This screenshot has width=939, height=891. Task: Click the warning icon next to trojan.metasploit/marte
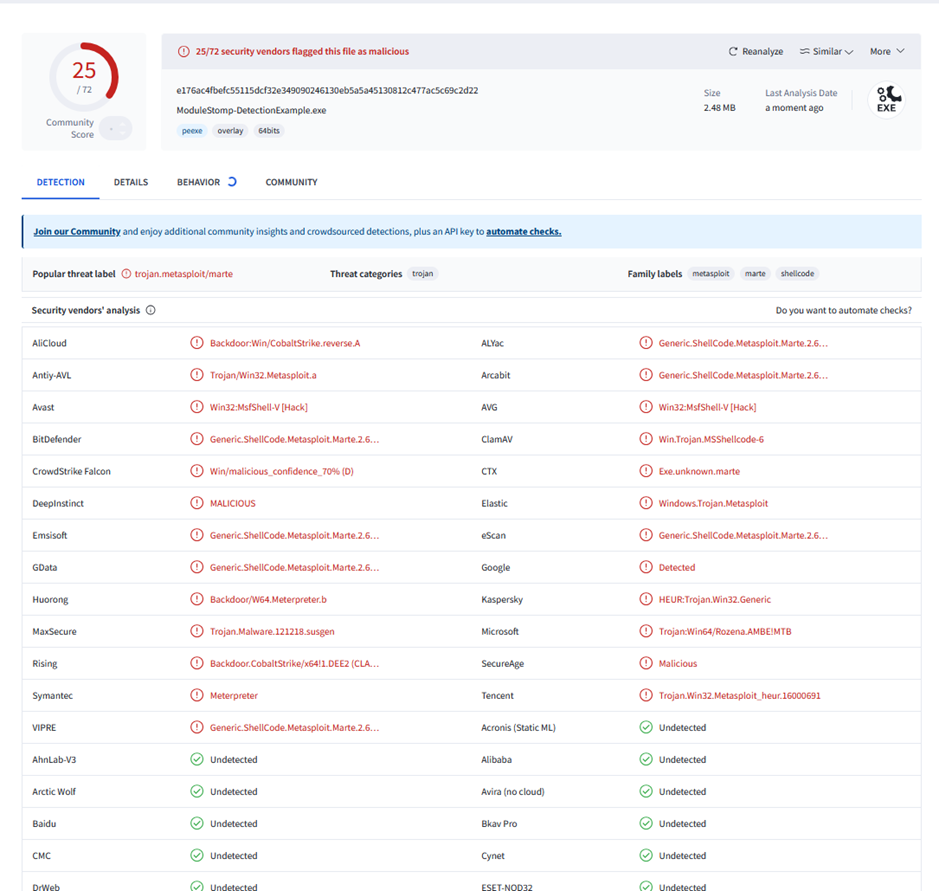(126, 274)
